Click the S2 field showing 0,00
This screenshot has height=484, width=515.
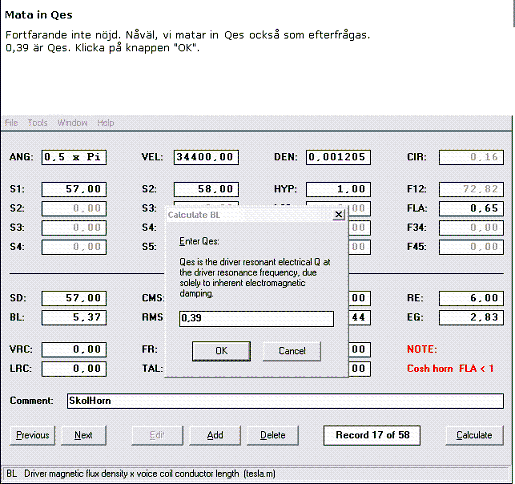74,209
